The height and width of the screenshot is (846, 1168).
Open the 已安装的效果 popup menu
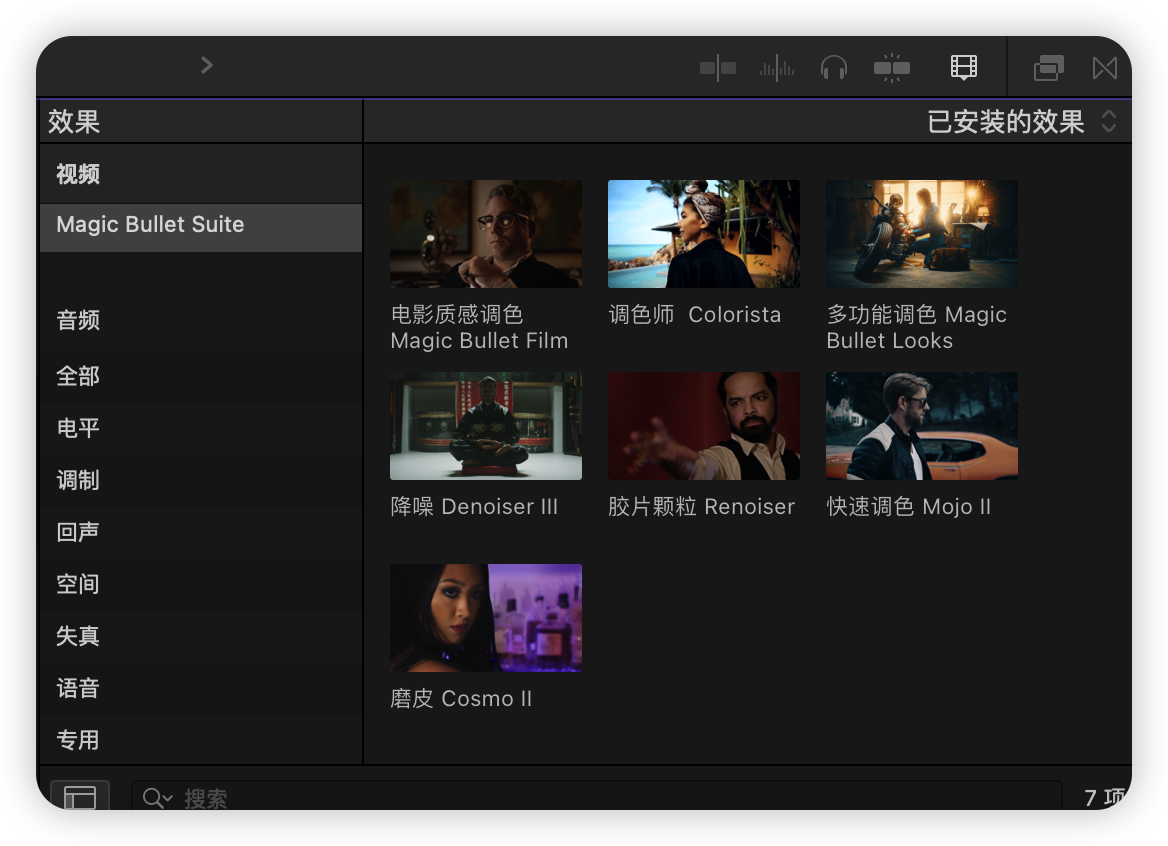[x=1021, y=121]
